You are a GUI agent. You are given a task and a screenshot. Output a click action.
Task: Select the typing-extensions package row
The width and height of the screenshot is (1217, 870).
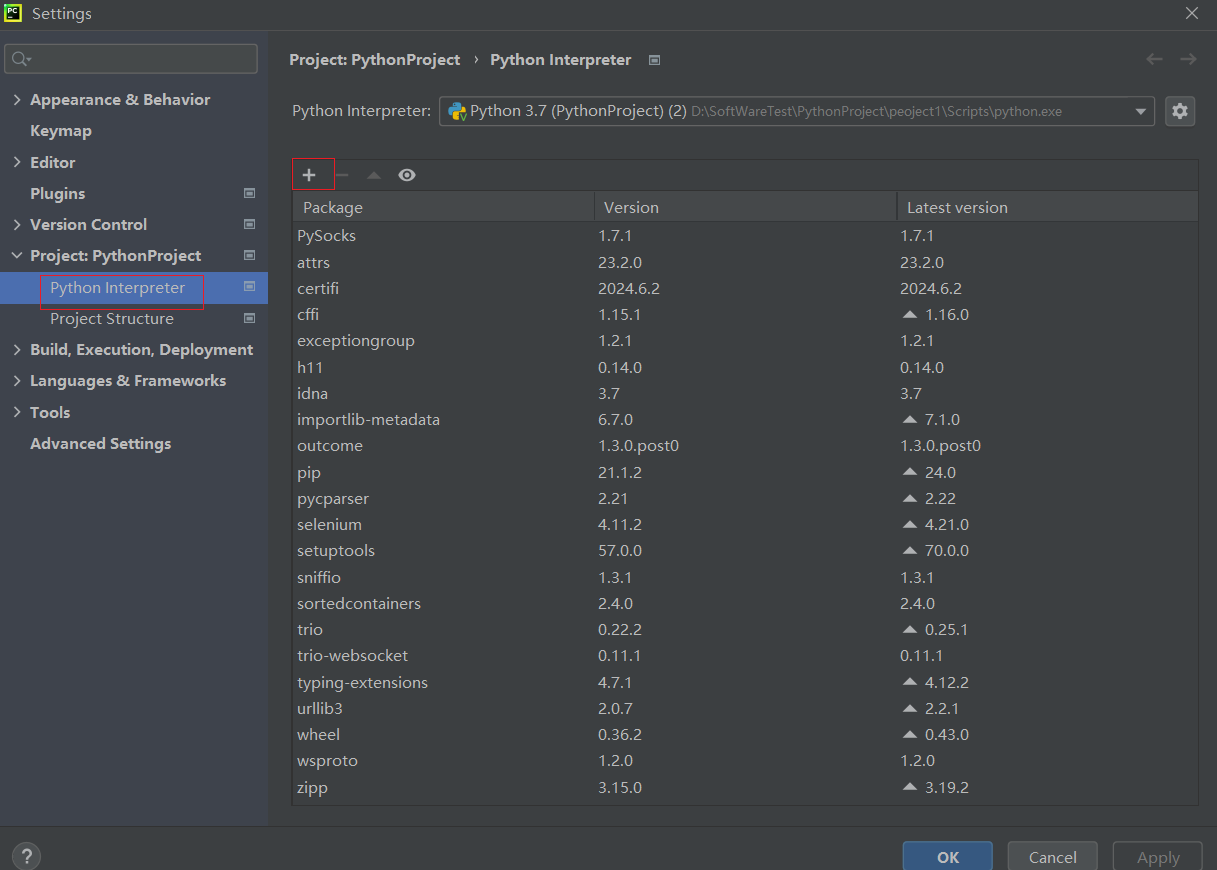click(745, 682)
